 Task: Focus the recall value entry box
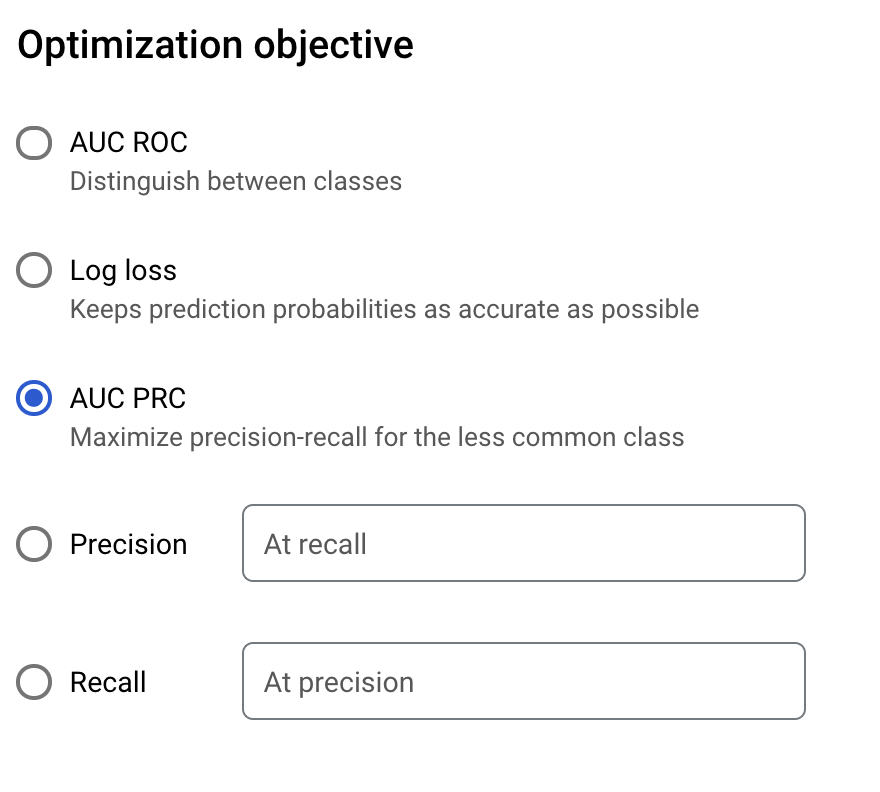[x=523, y=543]
